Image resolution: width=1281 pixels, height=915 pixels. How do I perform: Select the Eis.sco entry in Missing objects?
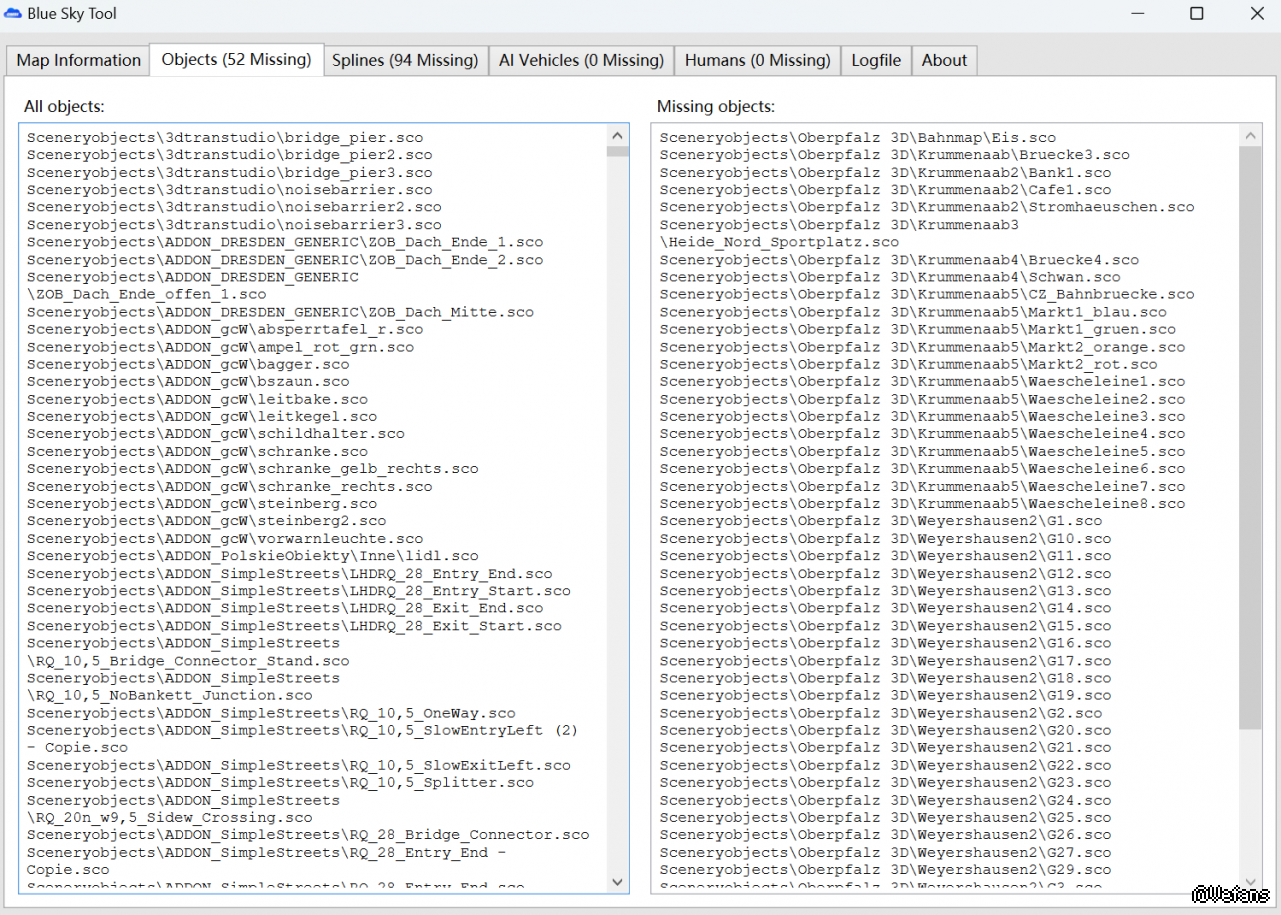coord(857,138)
